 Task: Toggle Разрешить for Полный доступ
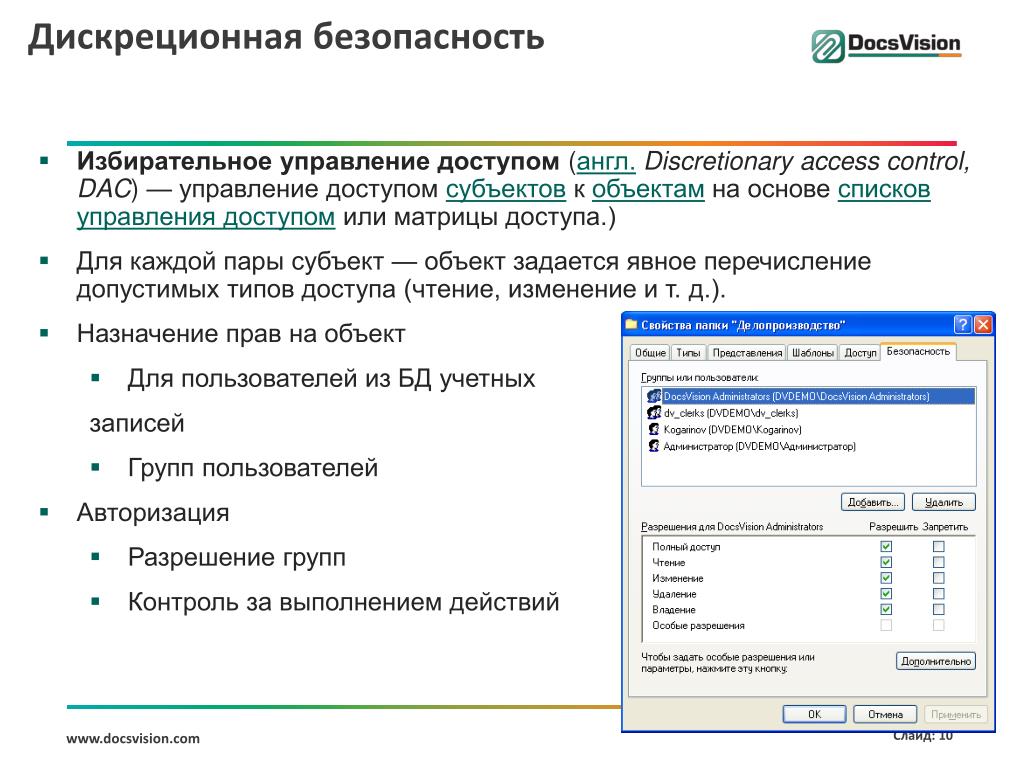tap(886, 547)
